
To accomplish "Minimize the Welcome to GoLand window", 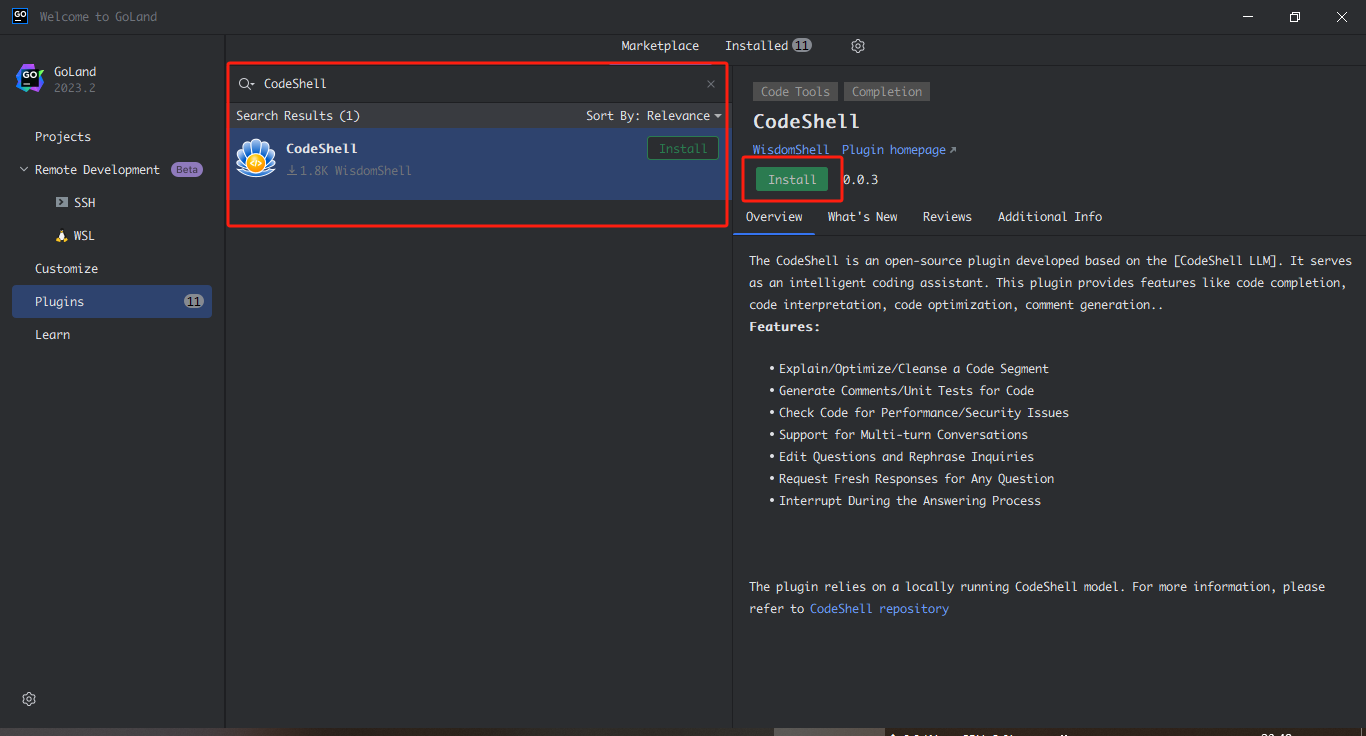I will click(x=1248, y=17).
